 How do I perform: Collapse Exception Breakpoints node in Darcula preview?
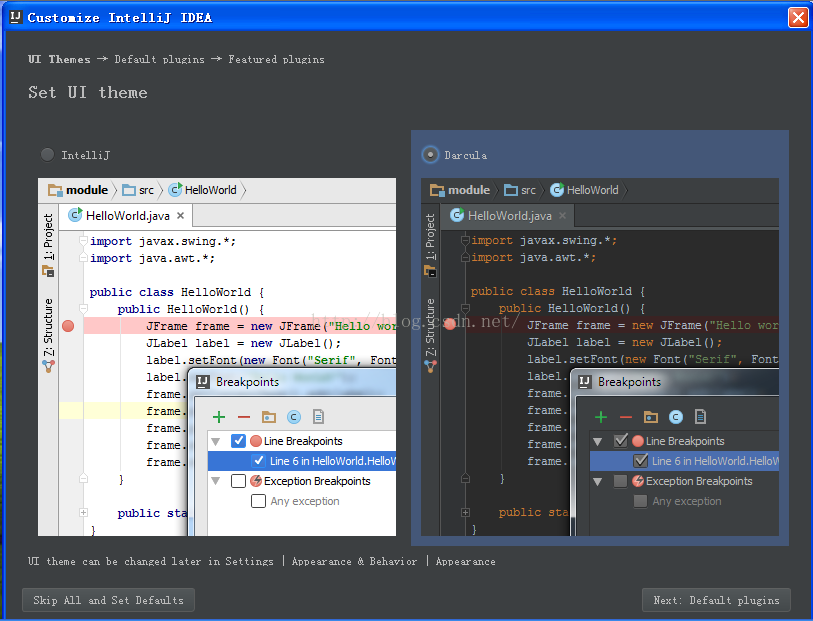598,482
